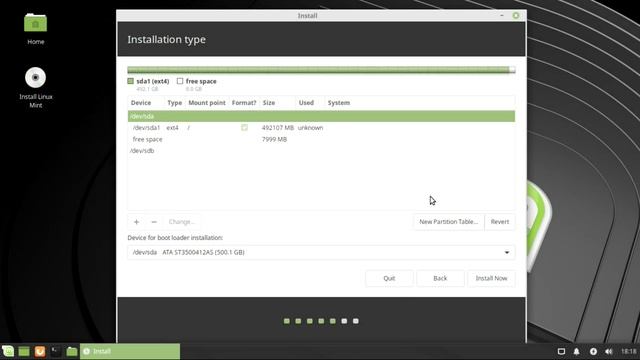This screenshot has width=640, height=360.
Task: Click the display tray icon
Action: coord(561,351)
